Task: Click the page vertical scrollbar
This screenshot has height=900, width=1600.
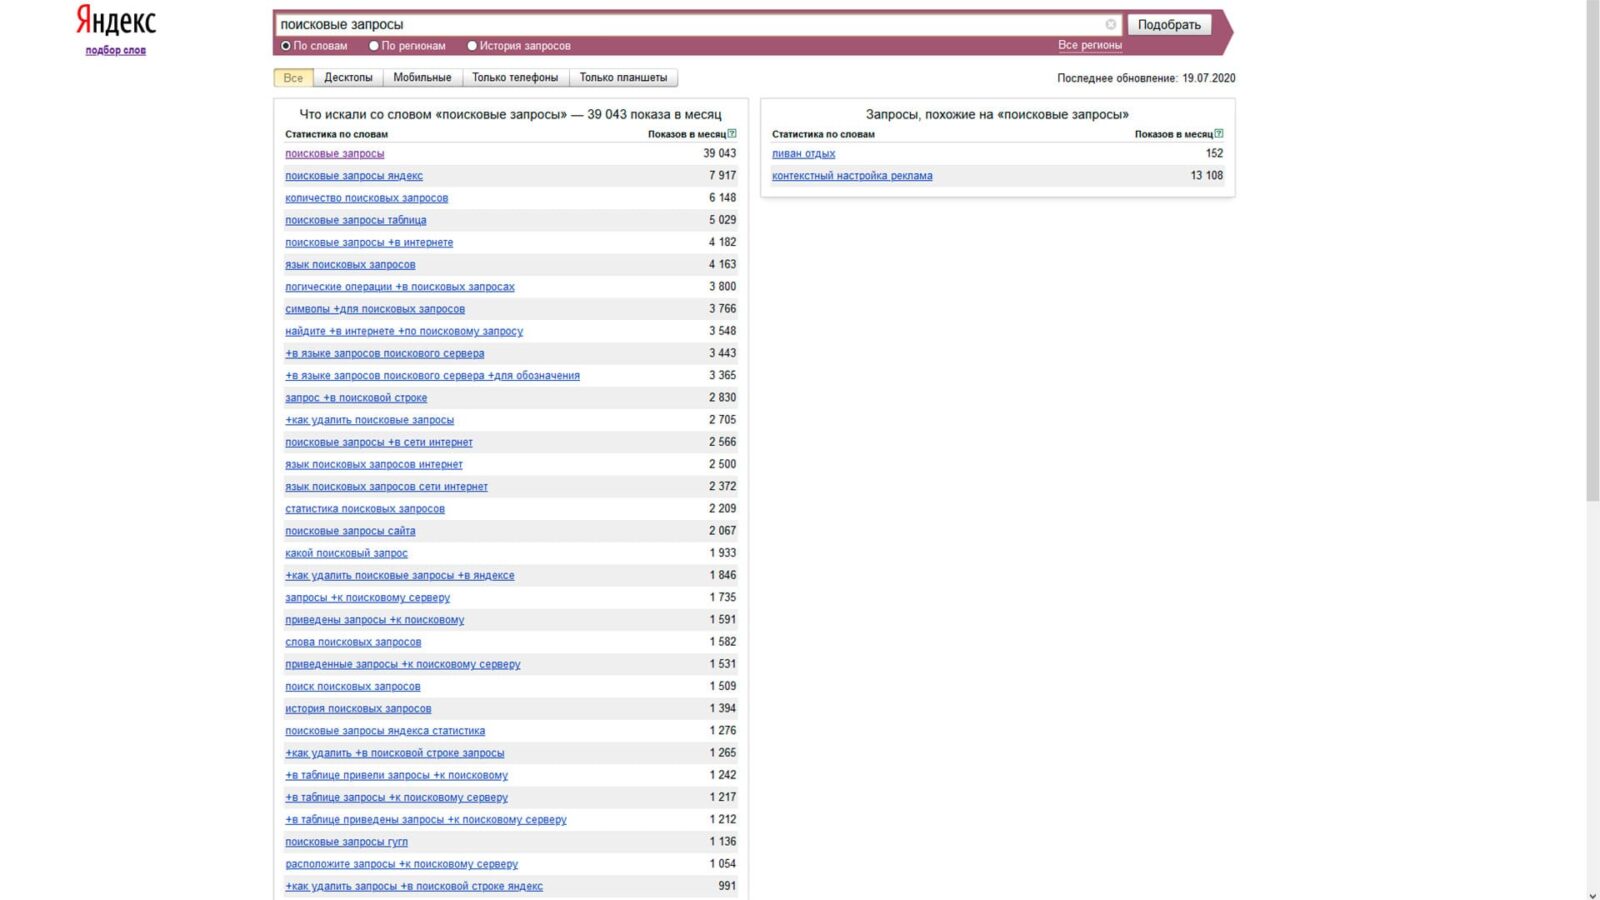Action: [x=1592, y=250]
